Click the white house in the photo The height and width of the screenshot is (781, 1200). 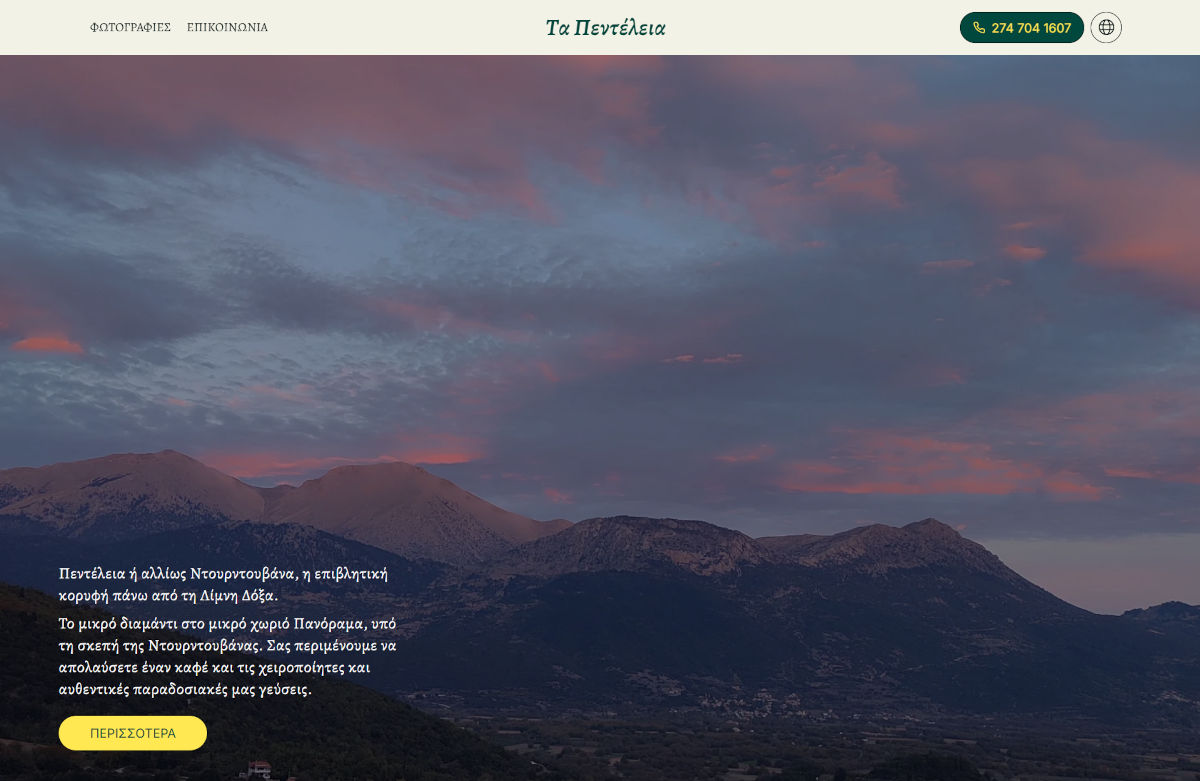tap(258, 769)
